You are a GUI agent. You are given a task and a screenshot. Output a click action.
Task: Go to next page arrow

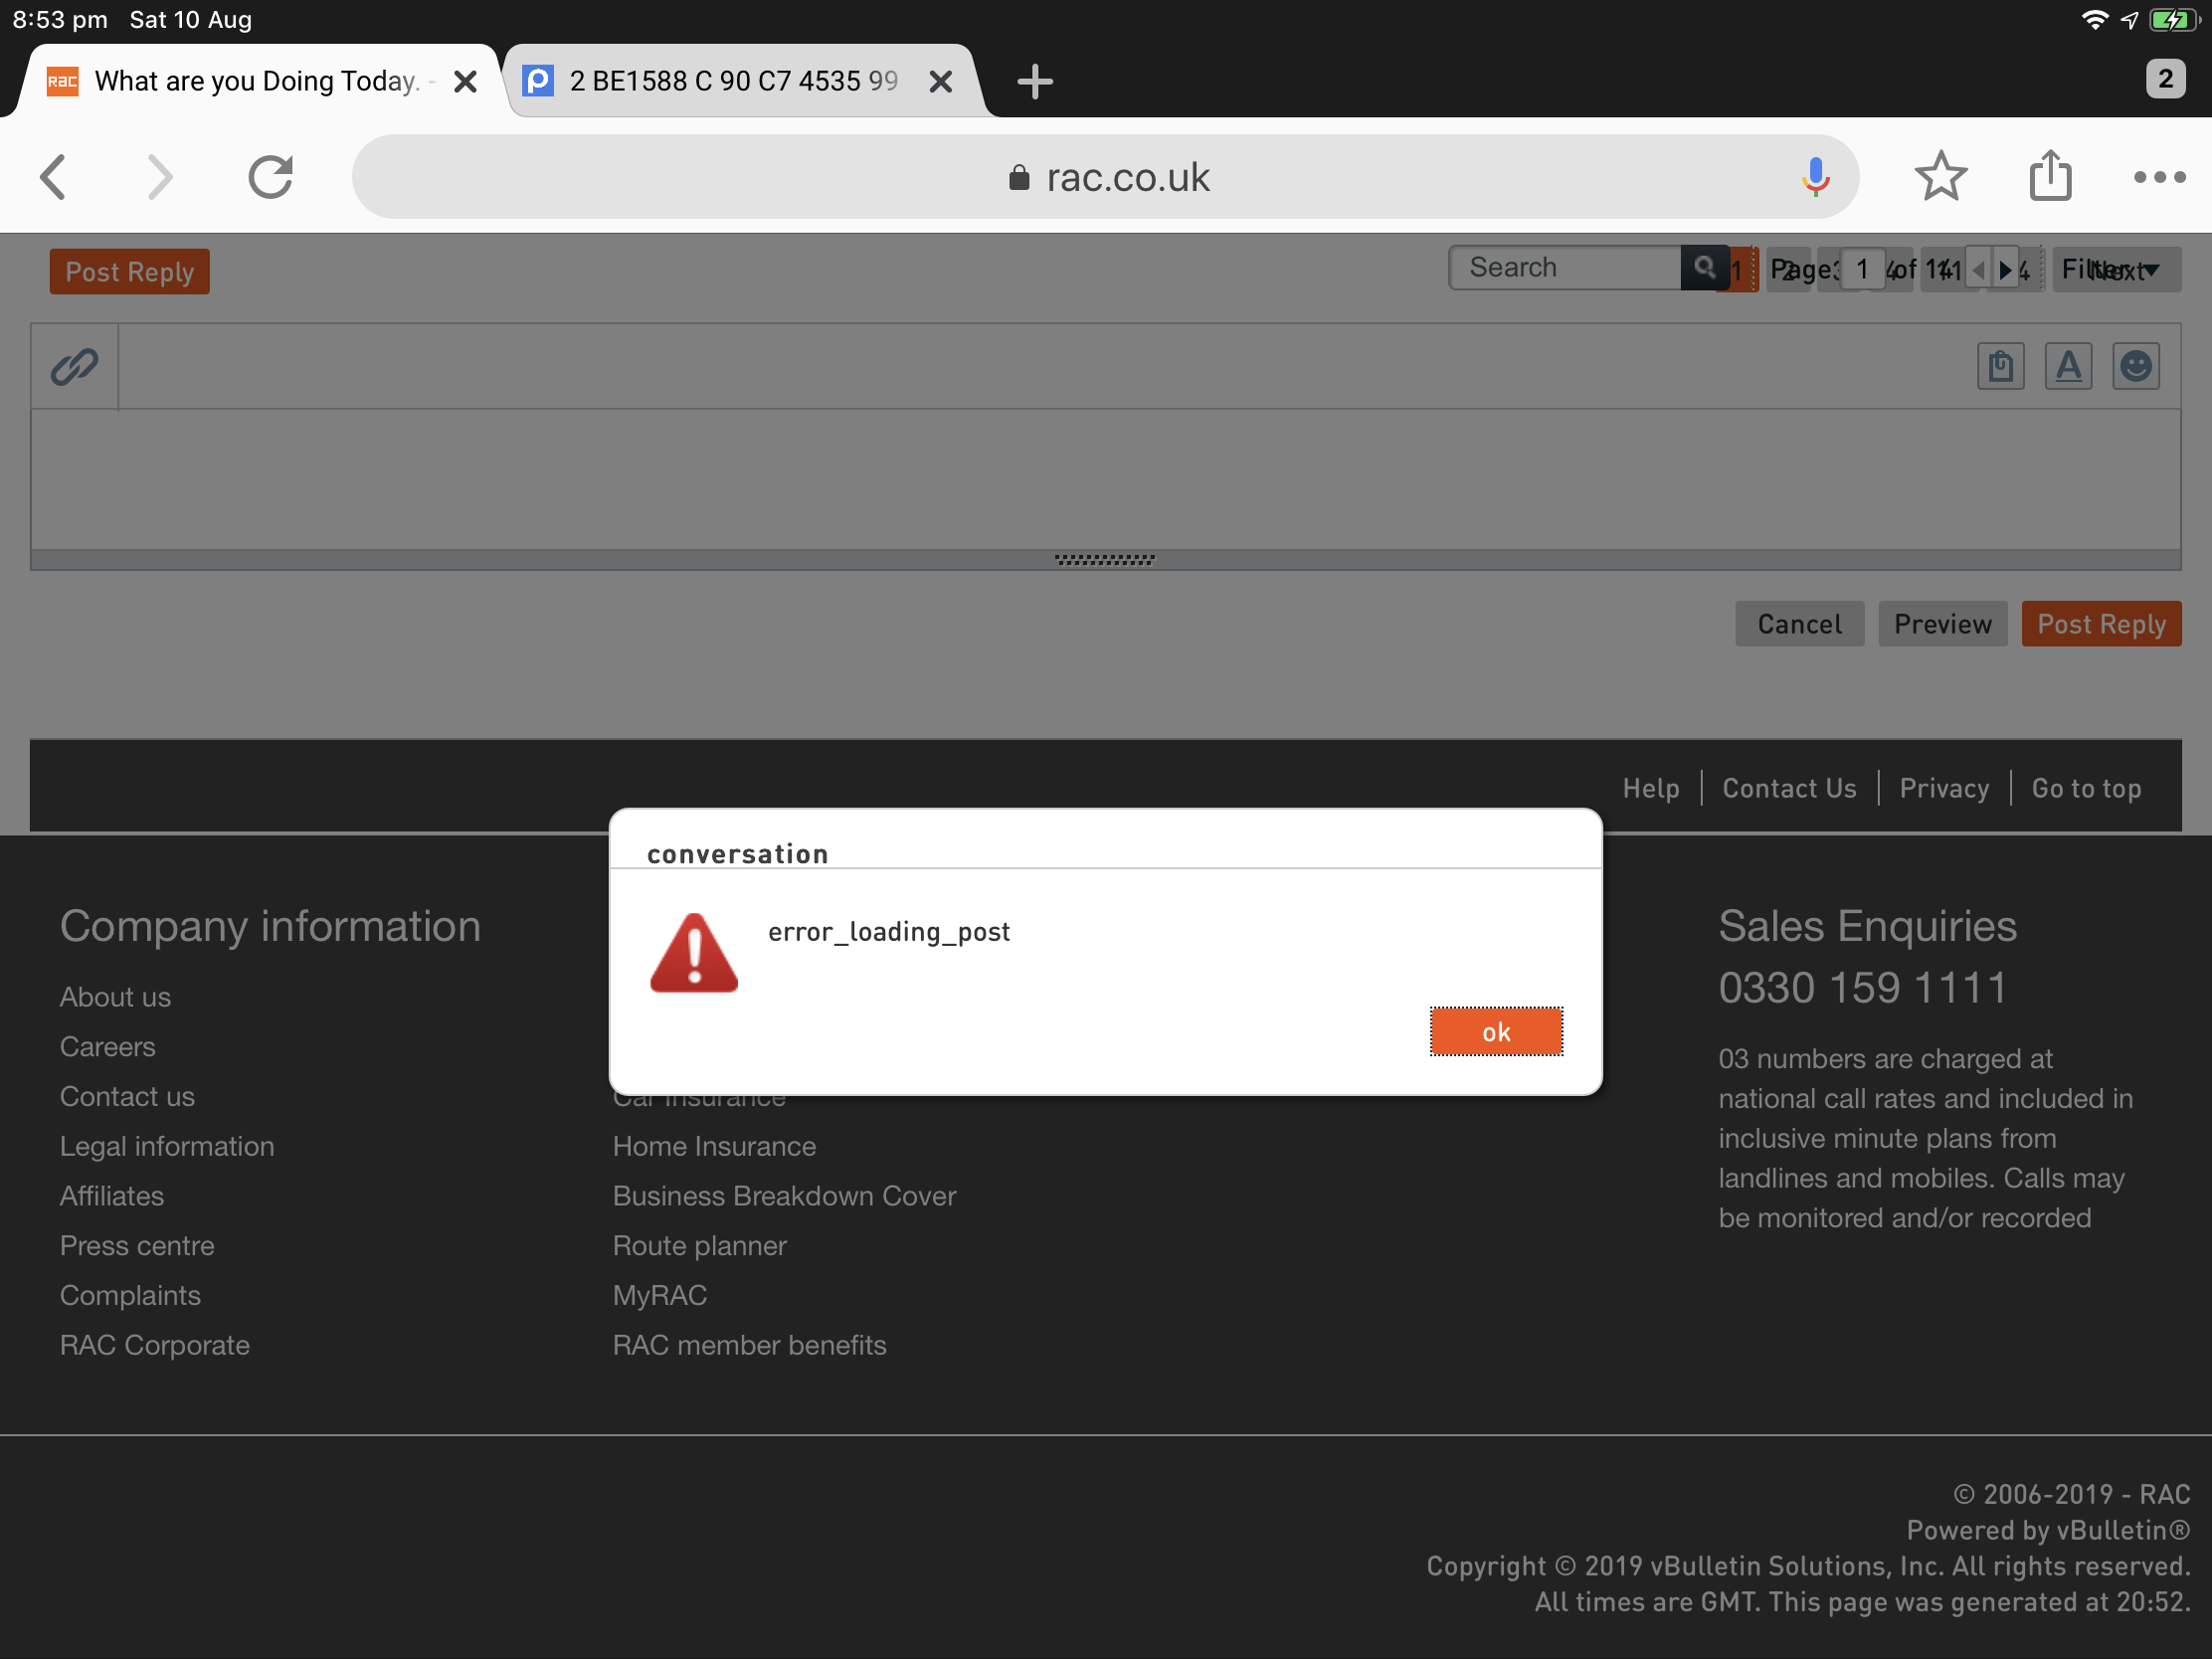[x=2004, y=269]
